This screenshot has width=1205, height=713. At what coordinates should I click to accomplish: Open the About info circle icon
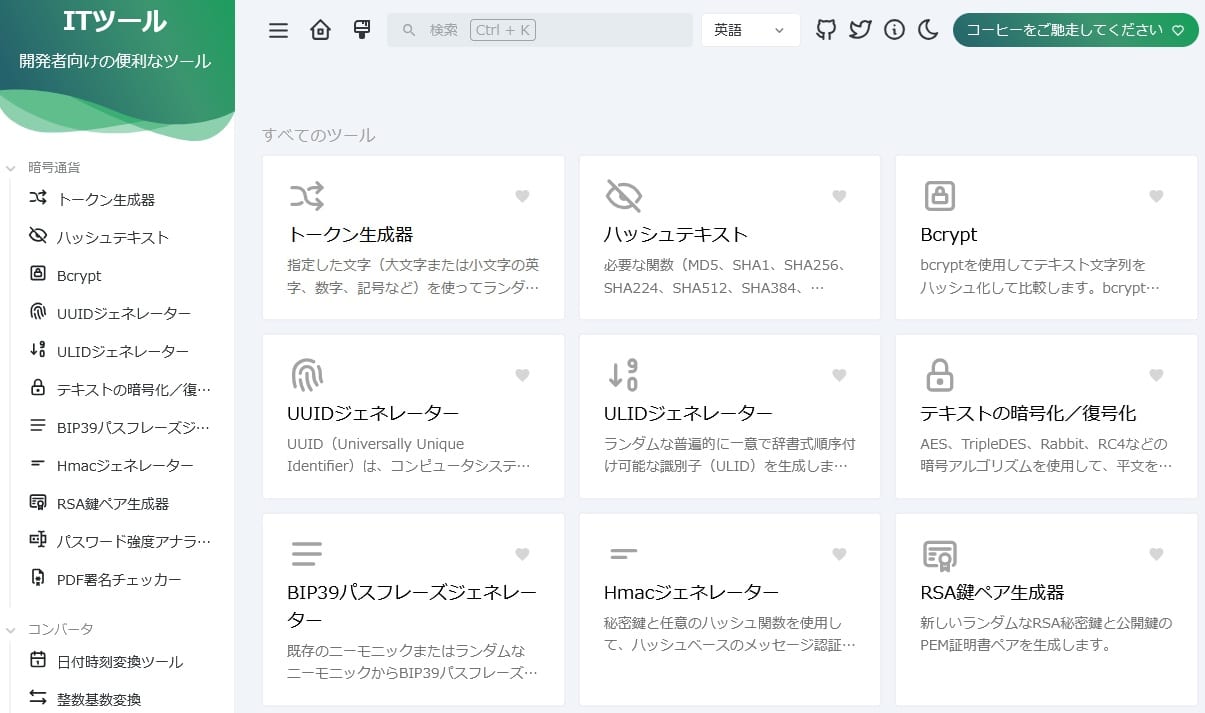(895, 30)
